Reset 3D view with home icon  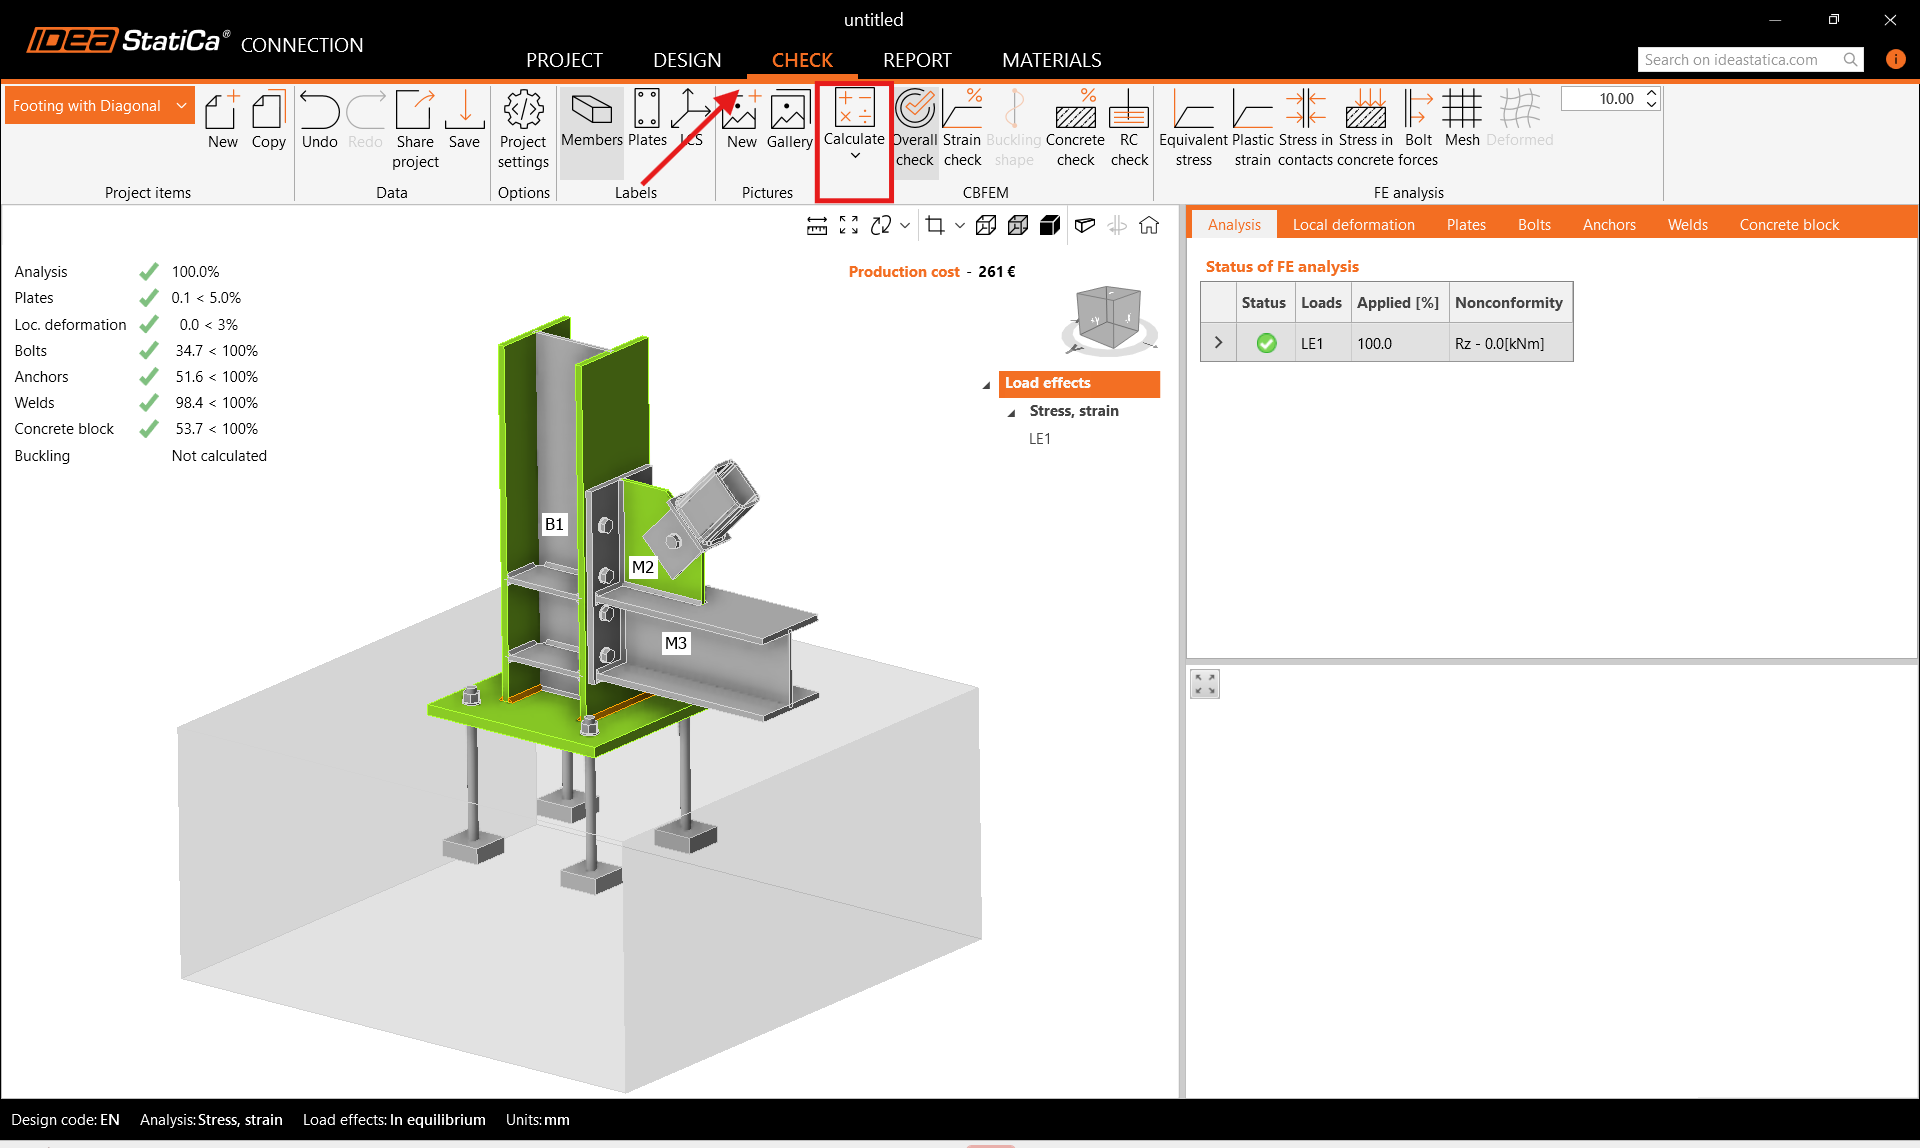[x=1149, y=226]
